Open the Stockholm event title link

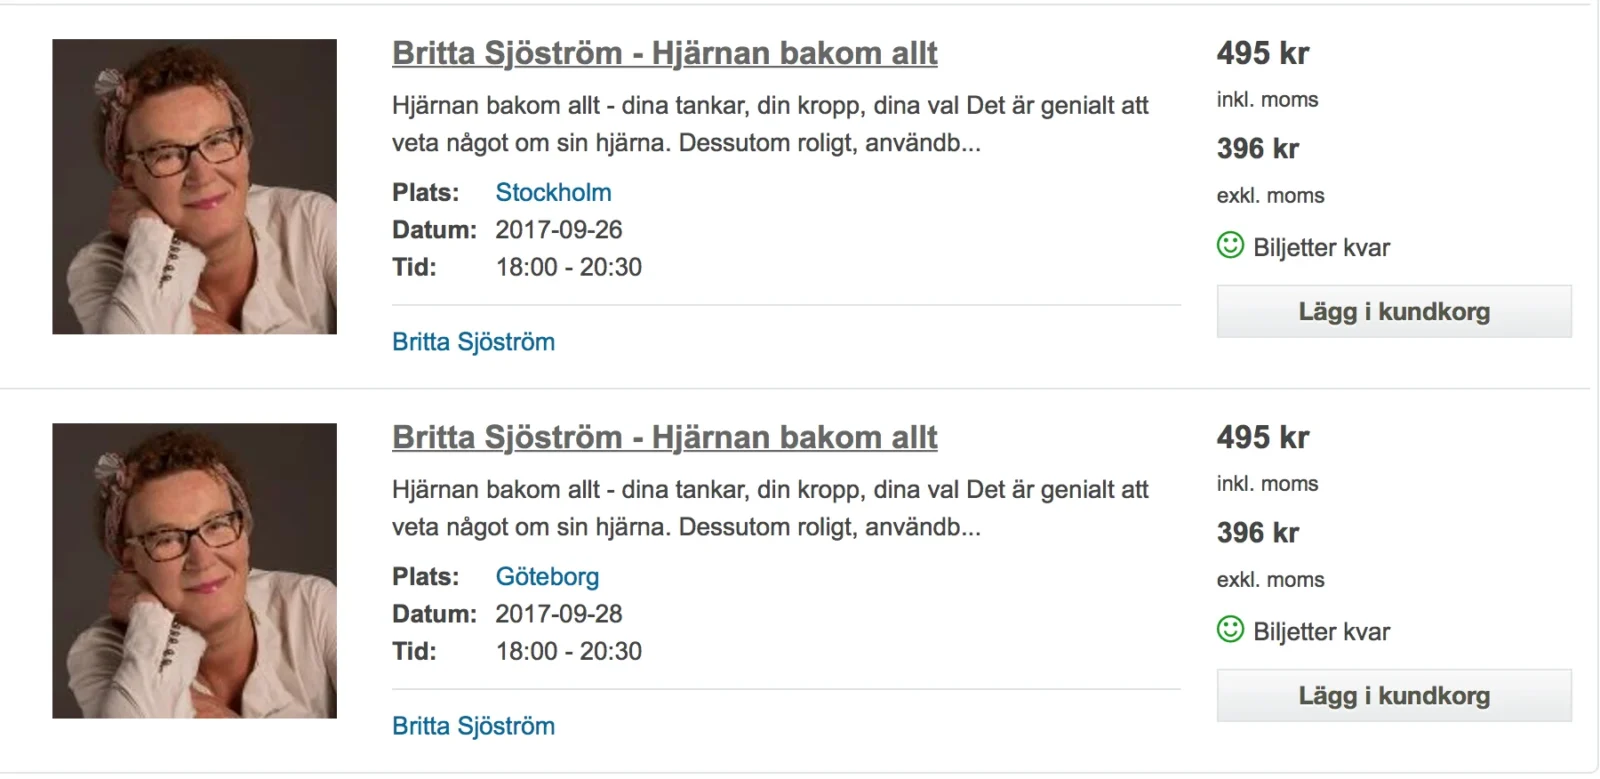pos(663,53)
